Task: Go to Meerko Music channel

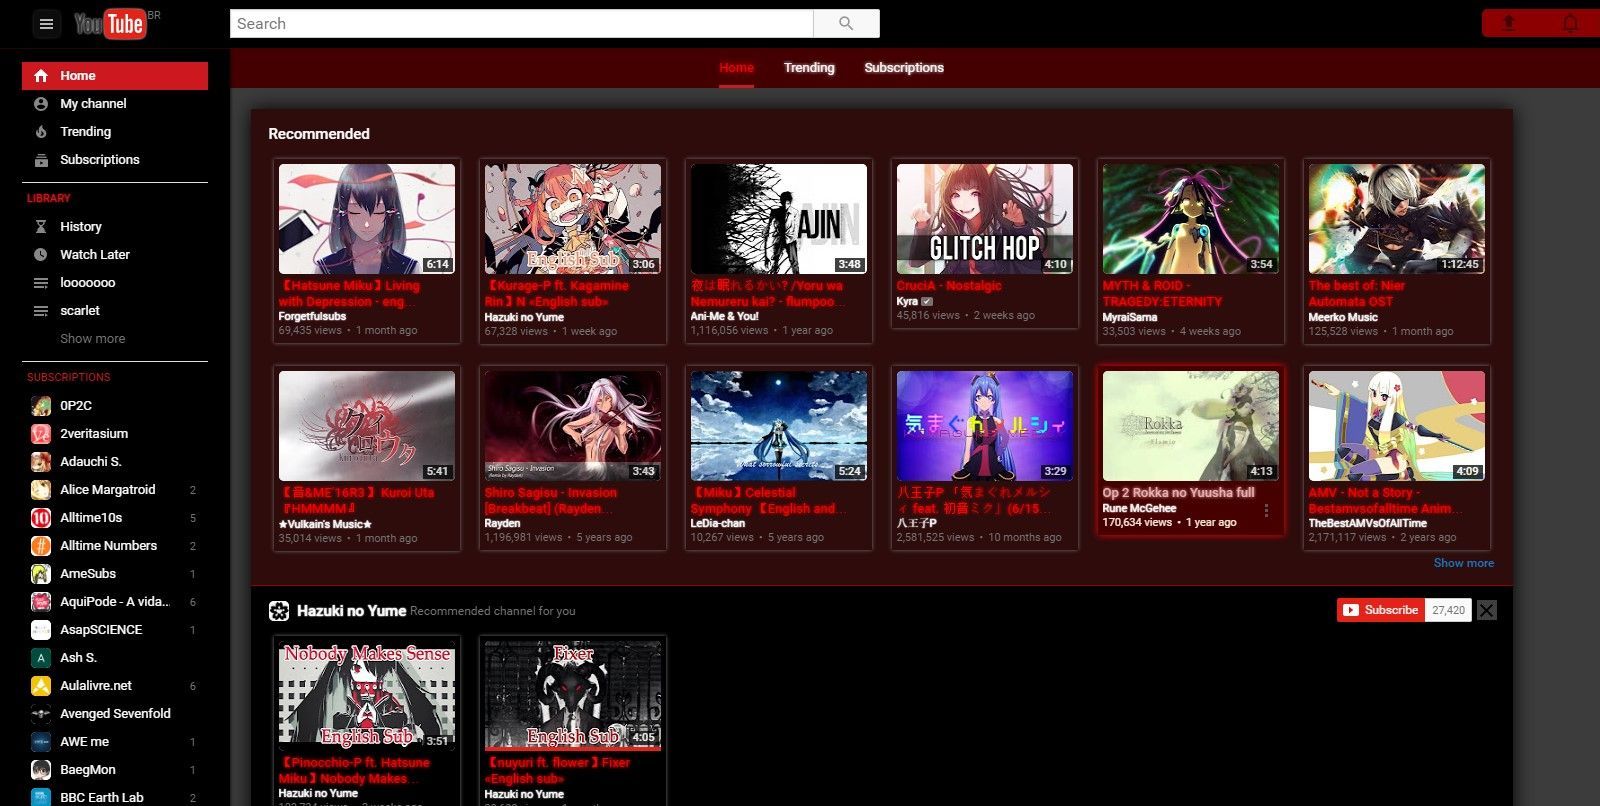Action: (x=1343, y=317)
